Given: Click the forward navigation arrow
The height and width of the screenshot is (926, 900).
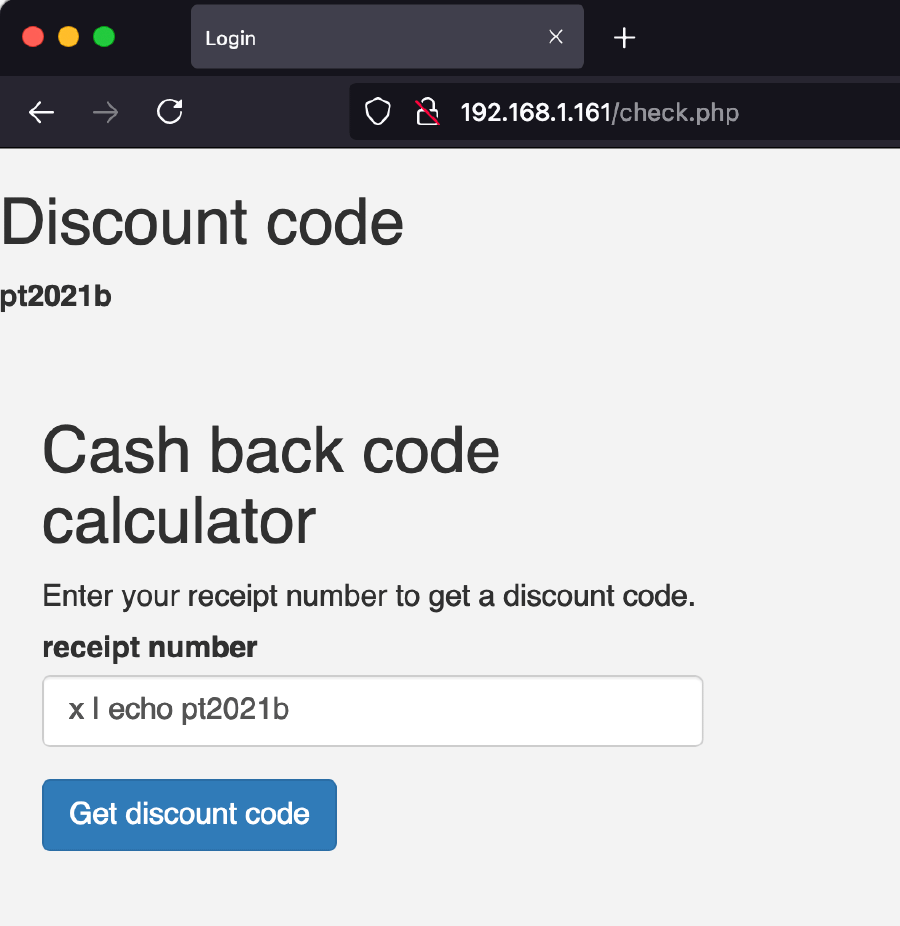Looking at the screenshot, I should click(105, 112).
